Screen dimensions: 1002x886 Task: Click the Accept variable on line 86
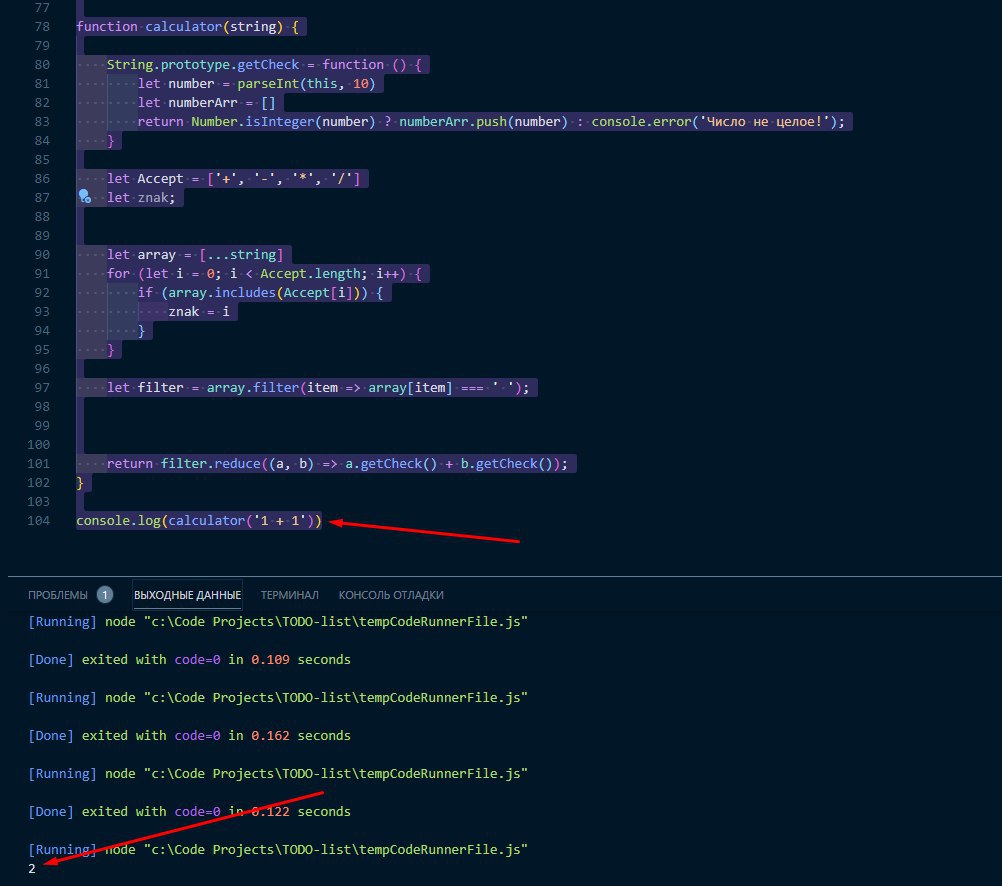[160, 179]
